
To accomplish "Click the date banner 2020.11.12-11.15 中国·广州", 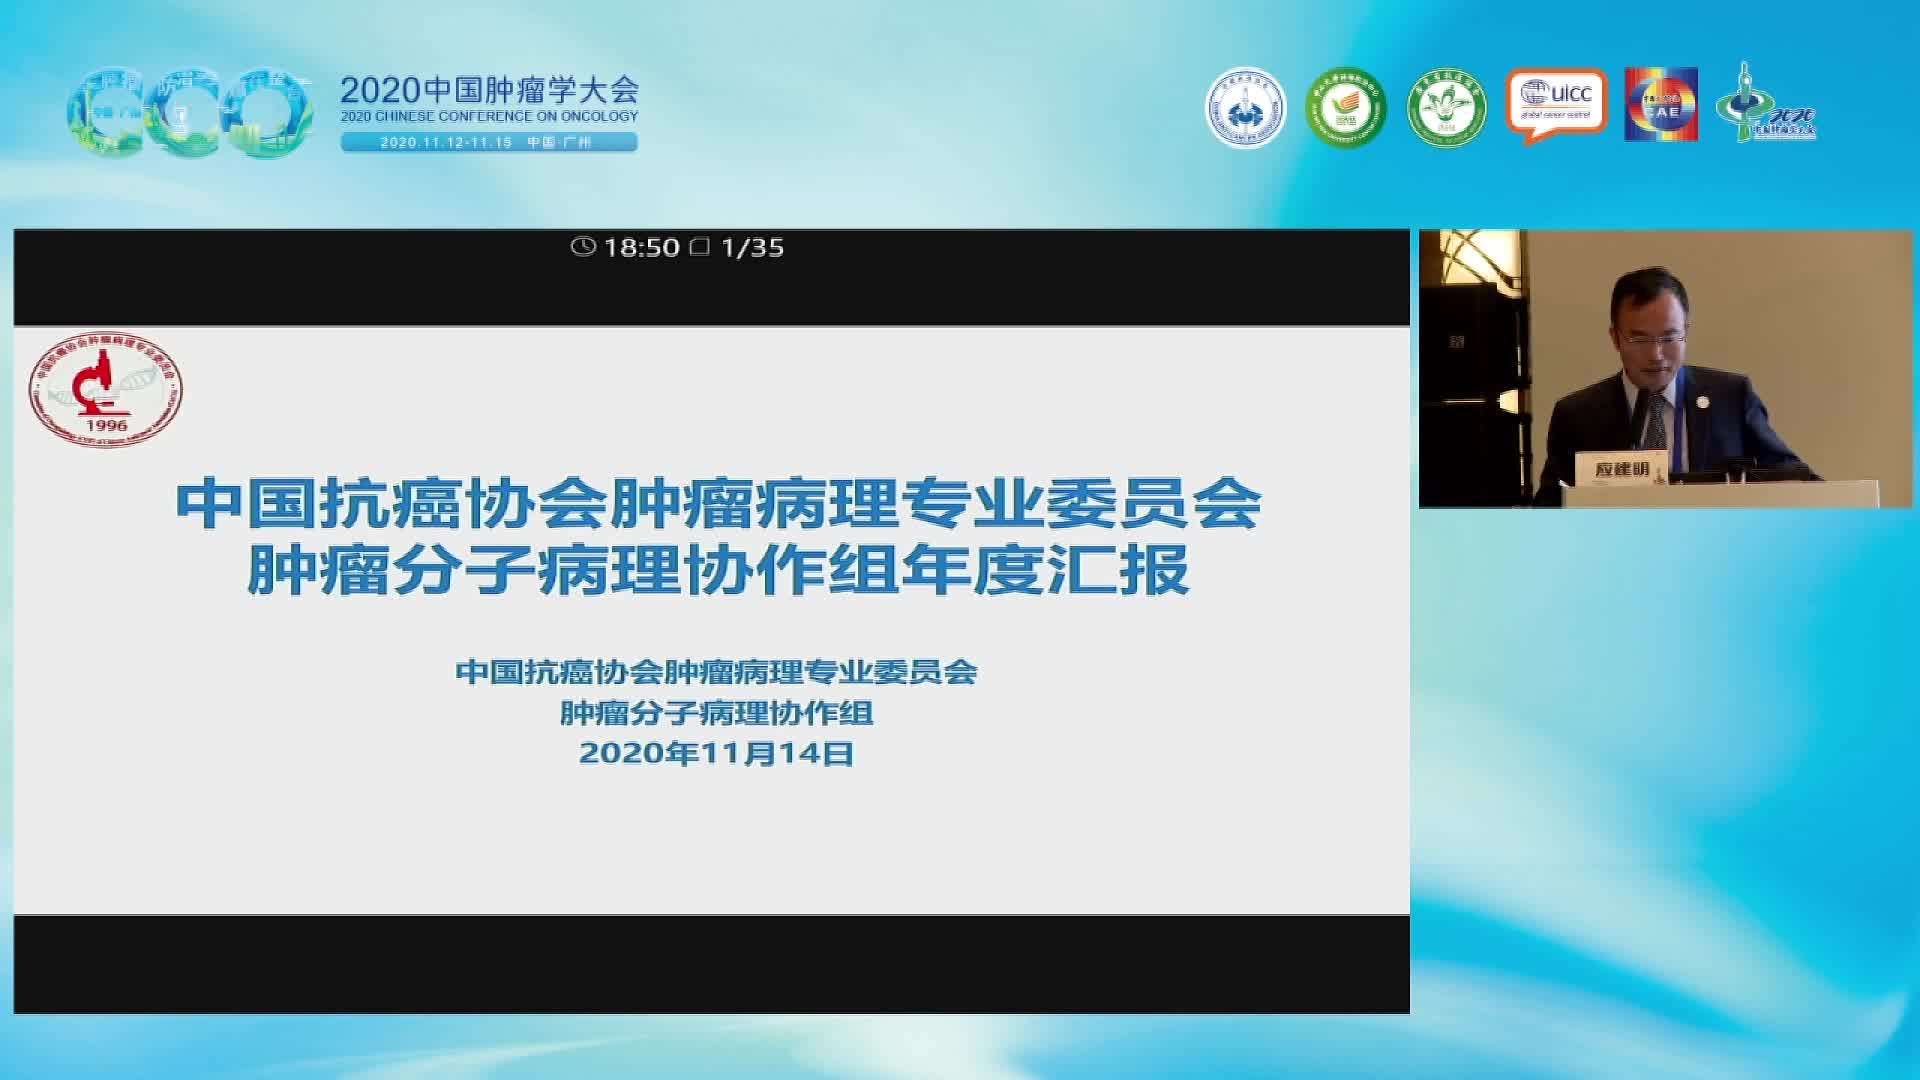I will pos(489,142).
